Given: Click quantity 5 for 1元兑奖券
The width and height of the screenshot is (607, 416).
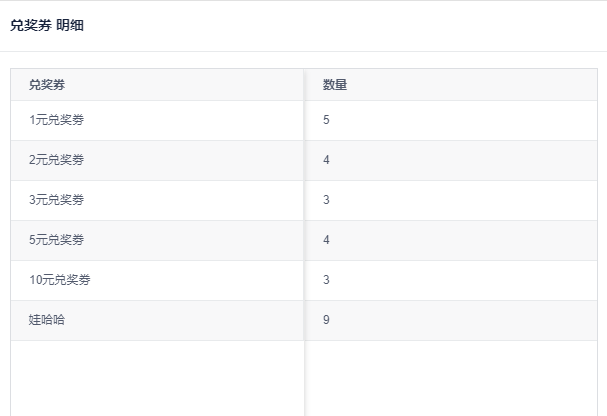Looking at the screenshot, I should (326, 120).
